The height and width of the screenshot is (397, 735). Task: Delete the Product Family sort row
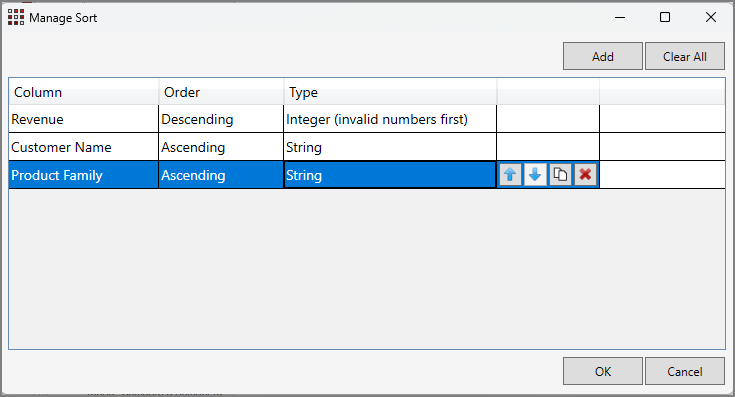[x=585, y=175]
